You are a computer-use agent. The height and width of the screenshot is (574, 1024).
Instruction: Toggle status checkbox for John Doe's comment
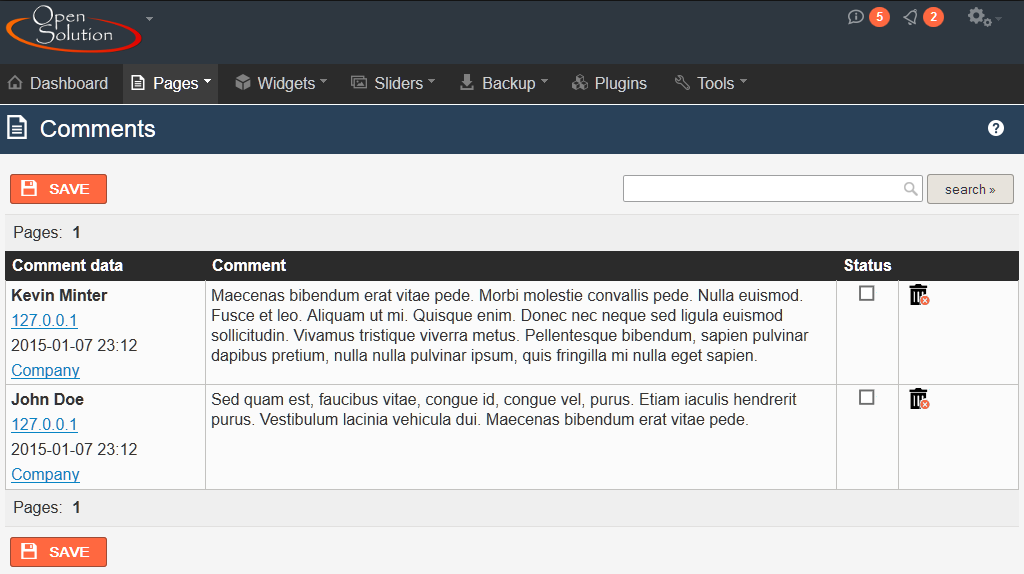867,397
